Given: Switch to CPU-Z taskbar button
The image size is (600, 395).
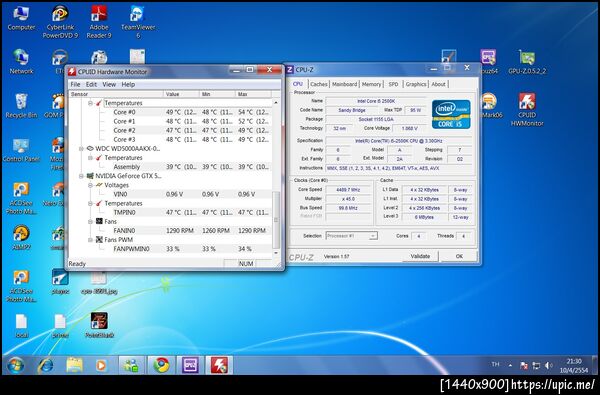Looking at the screenshot, I should [x=190, y=366].
